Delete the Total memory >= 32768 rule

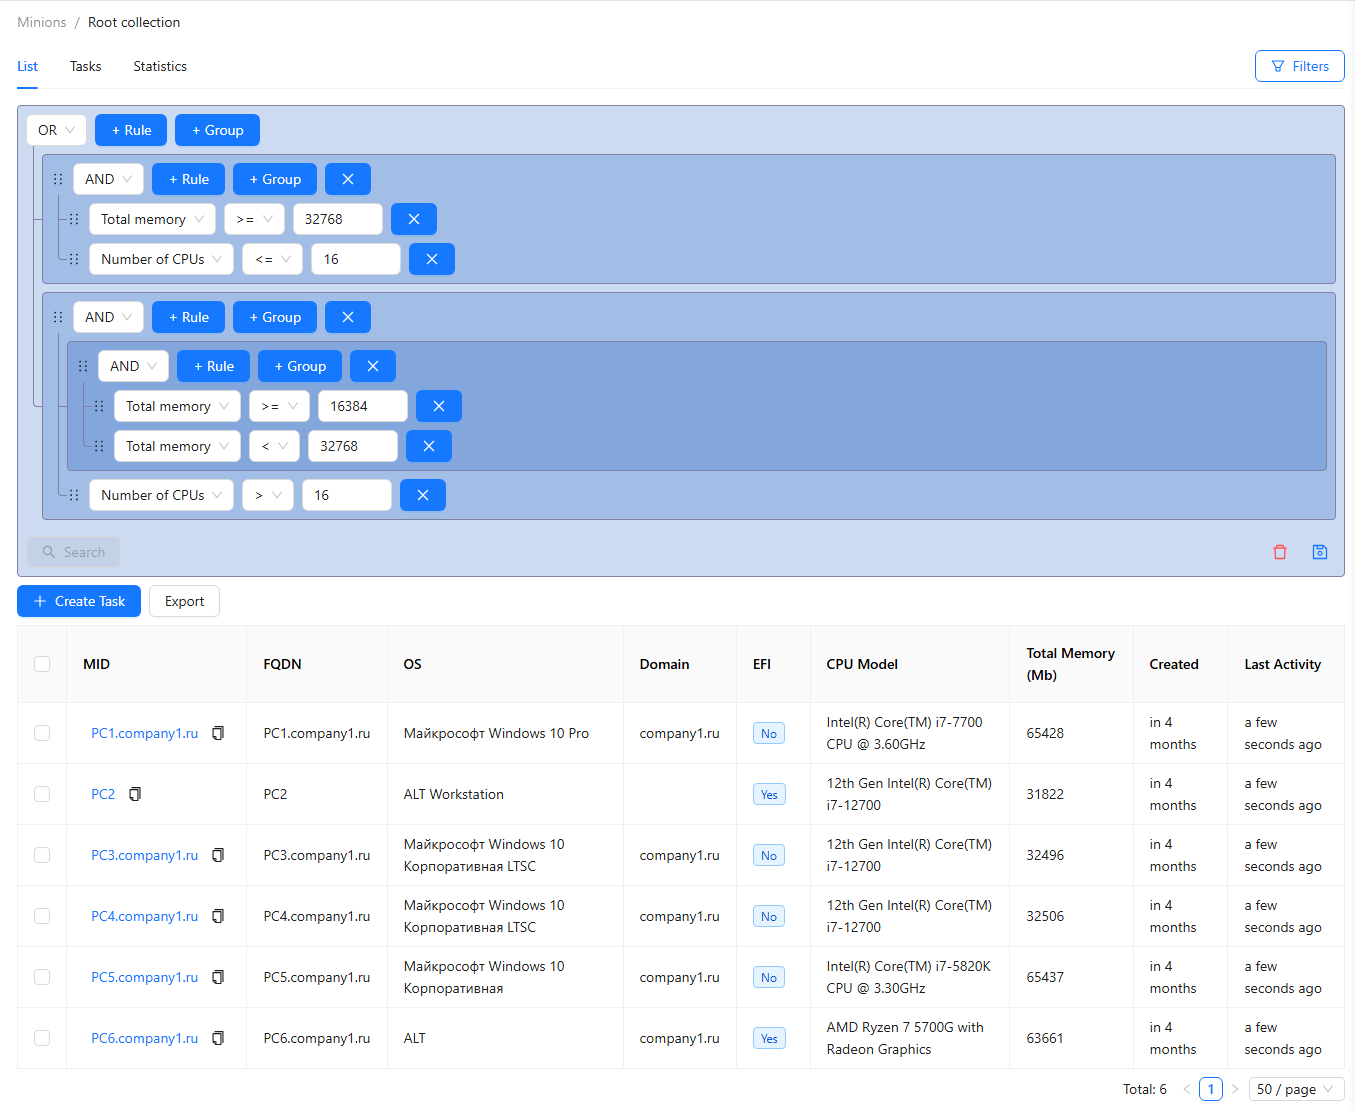(x=413, y=219)
